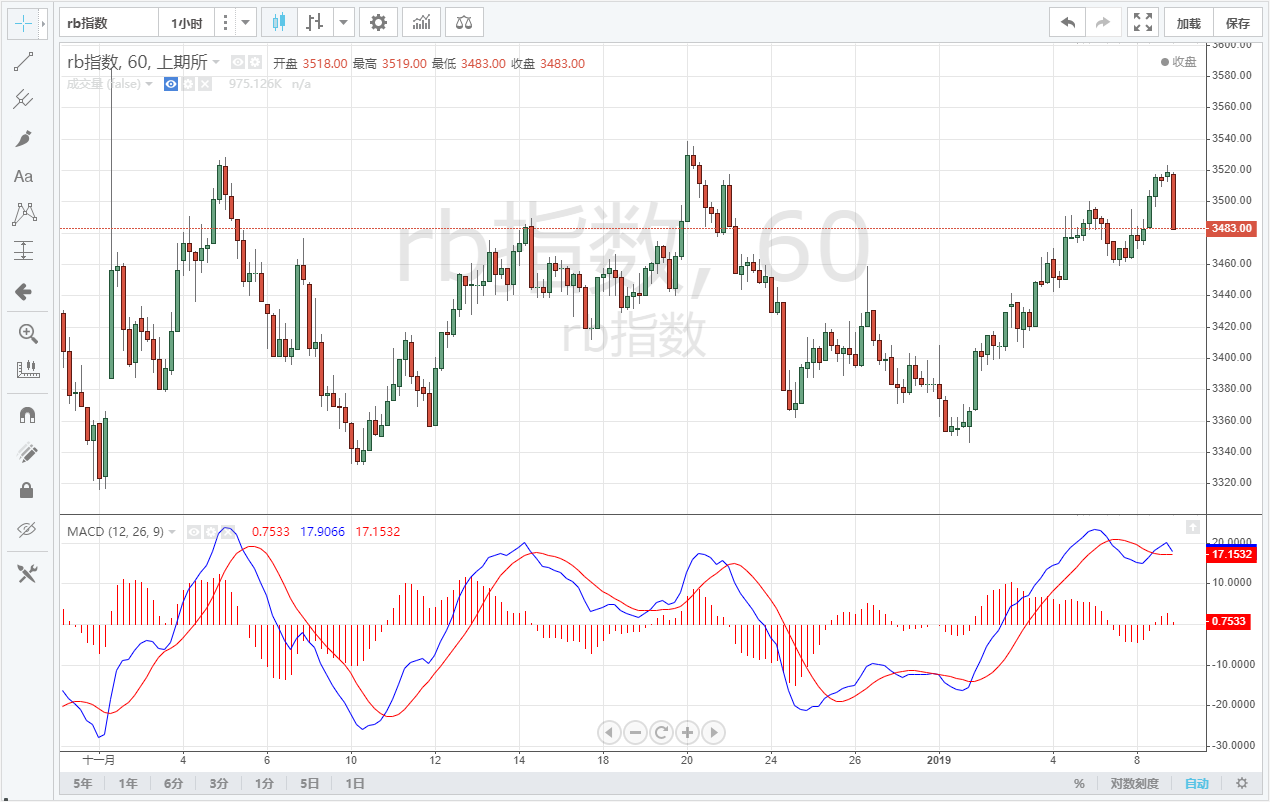This screenshot has height=802, width=1270.
Task: Open main series settings gear in legend
Action: 255,62
